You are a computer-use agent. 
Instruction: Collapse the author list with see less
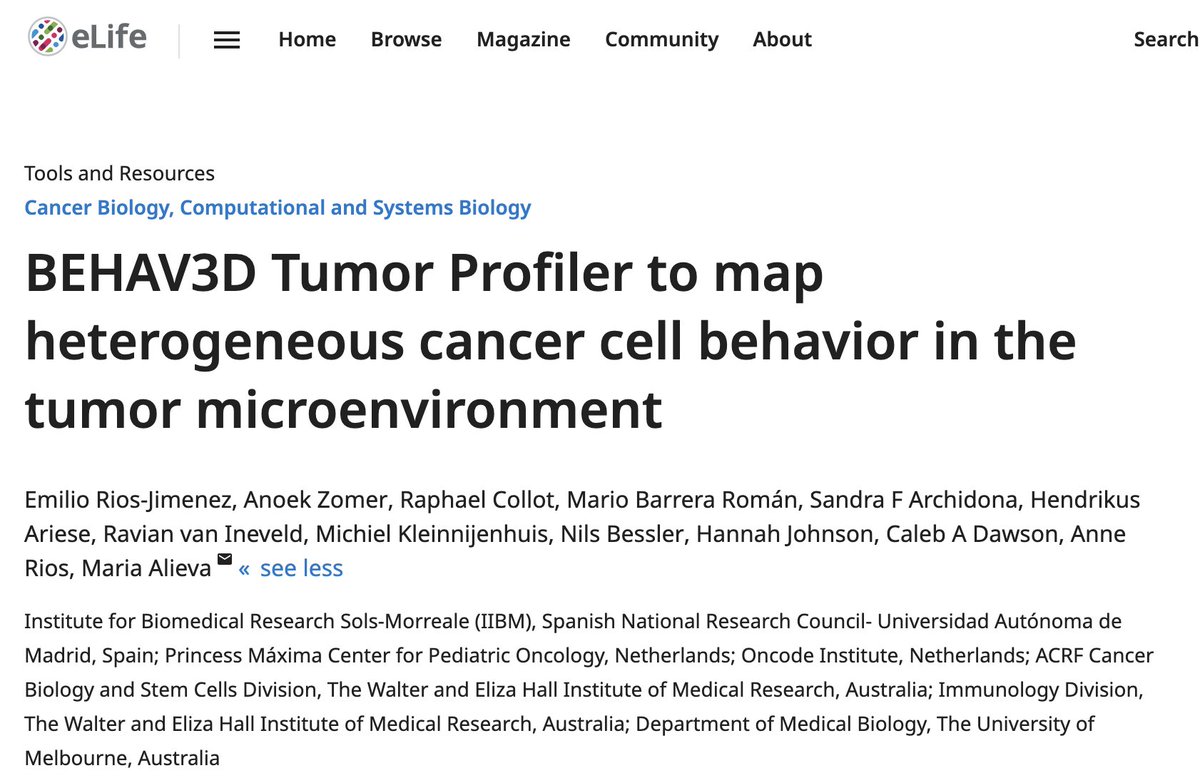coord(305,567)
